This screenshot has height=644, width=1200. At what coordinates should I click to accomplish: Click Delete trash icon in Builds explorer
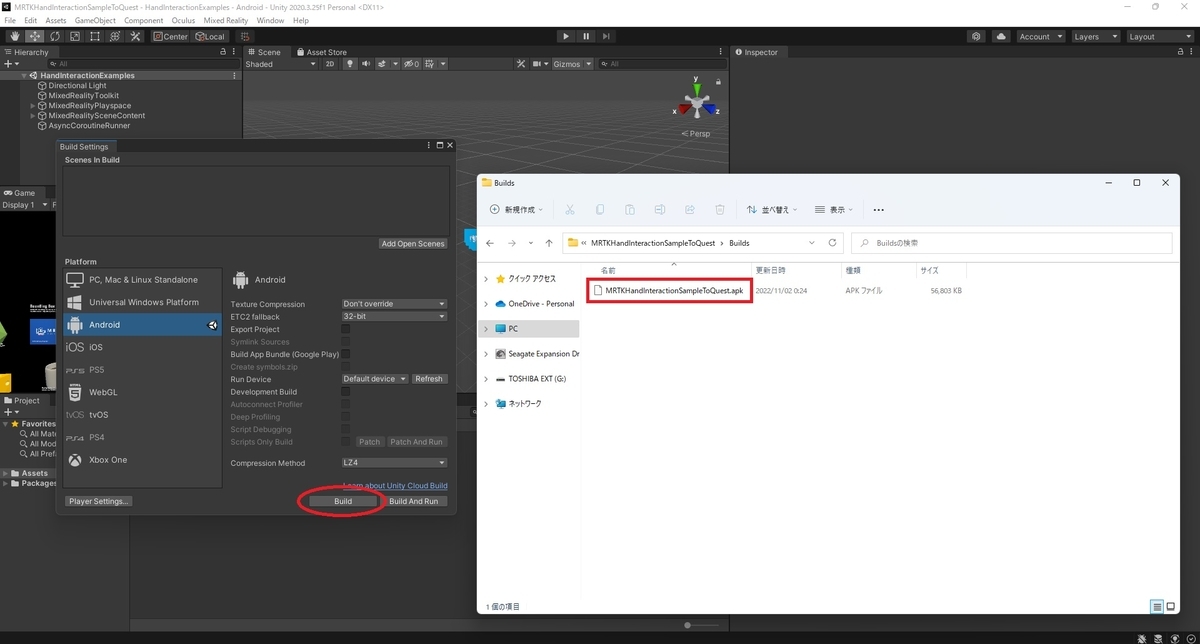(720, 210)
